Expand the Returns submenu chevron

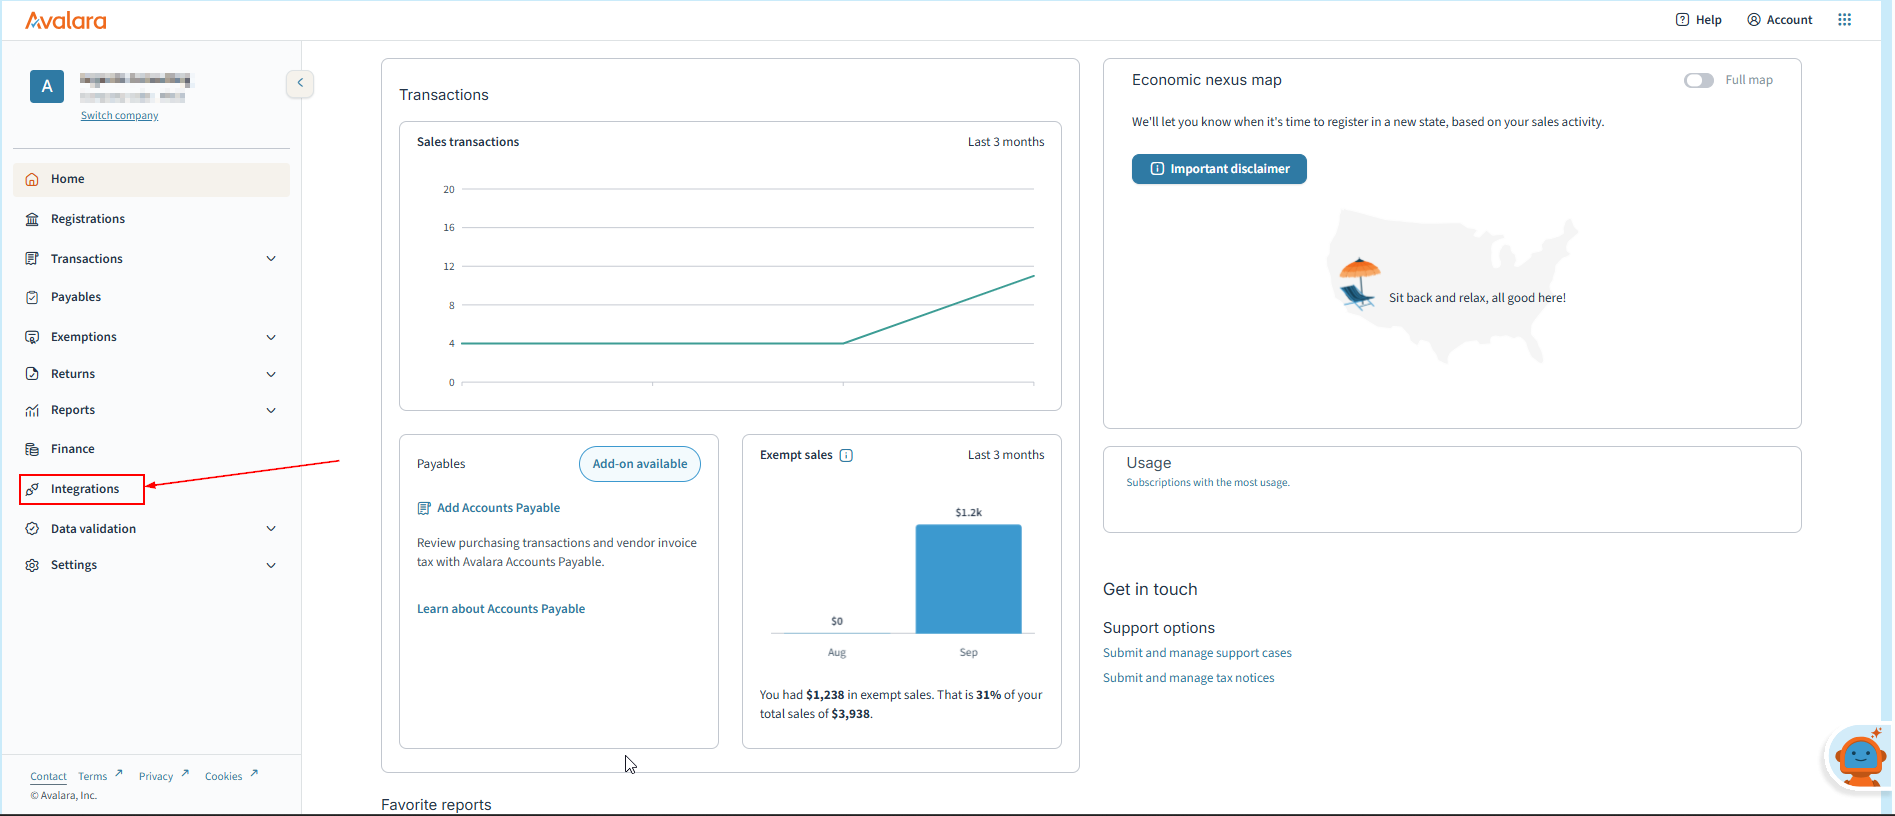point(271,374)
